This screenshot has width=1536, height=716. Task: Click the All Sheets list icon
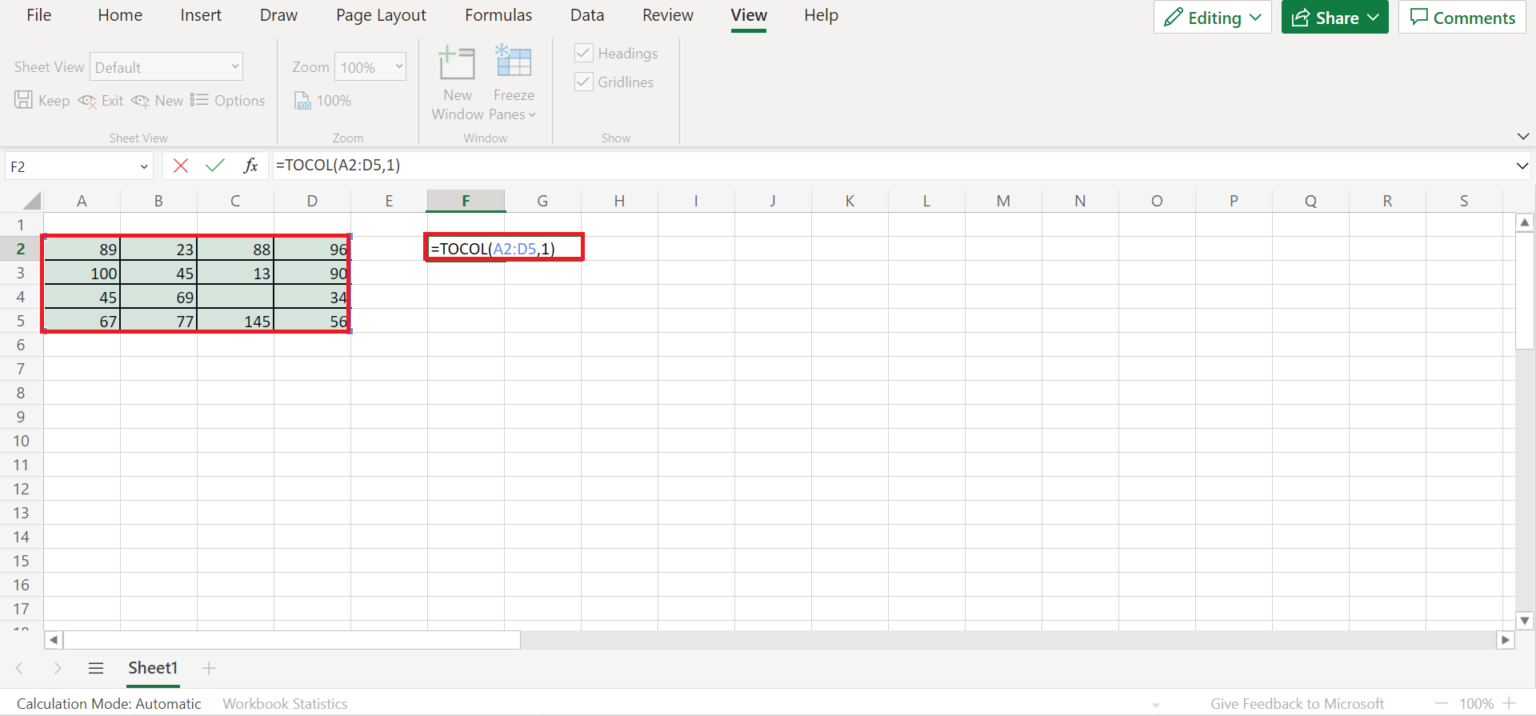tap(96, 668)
